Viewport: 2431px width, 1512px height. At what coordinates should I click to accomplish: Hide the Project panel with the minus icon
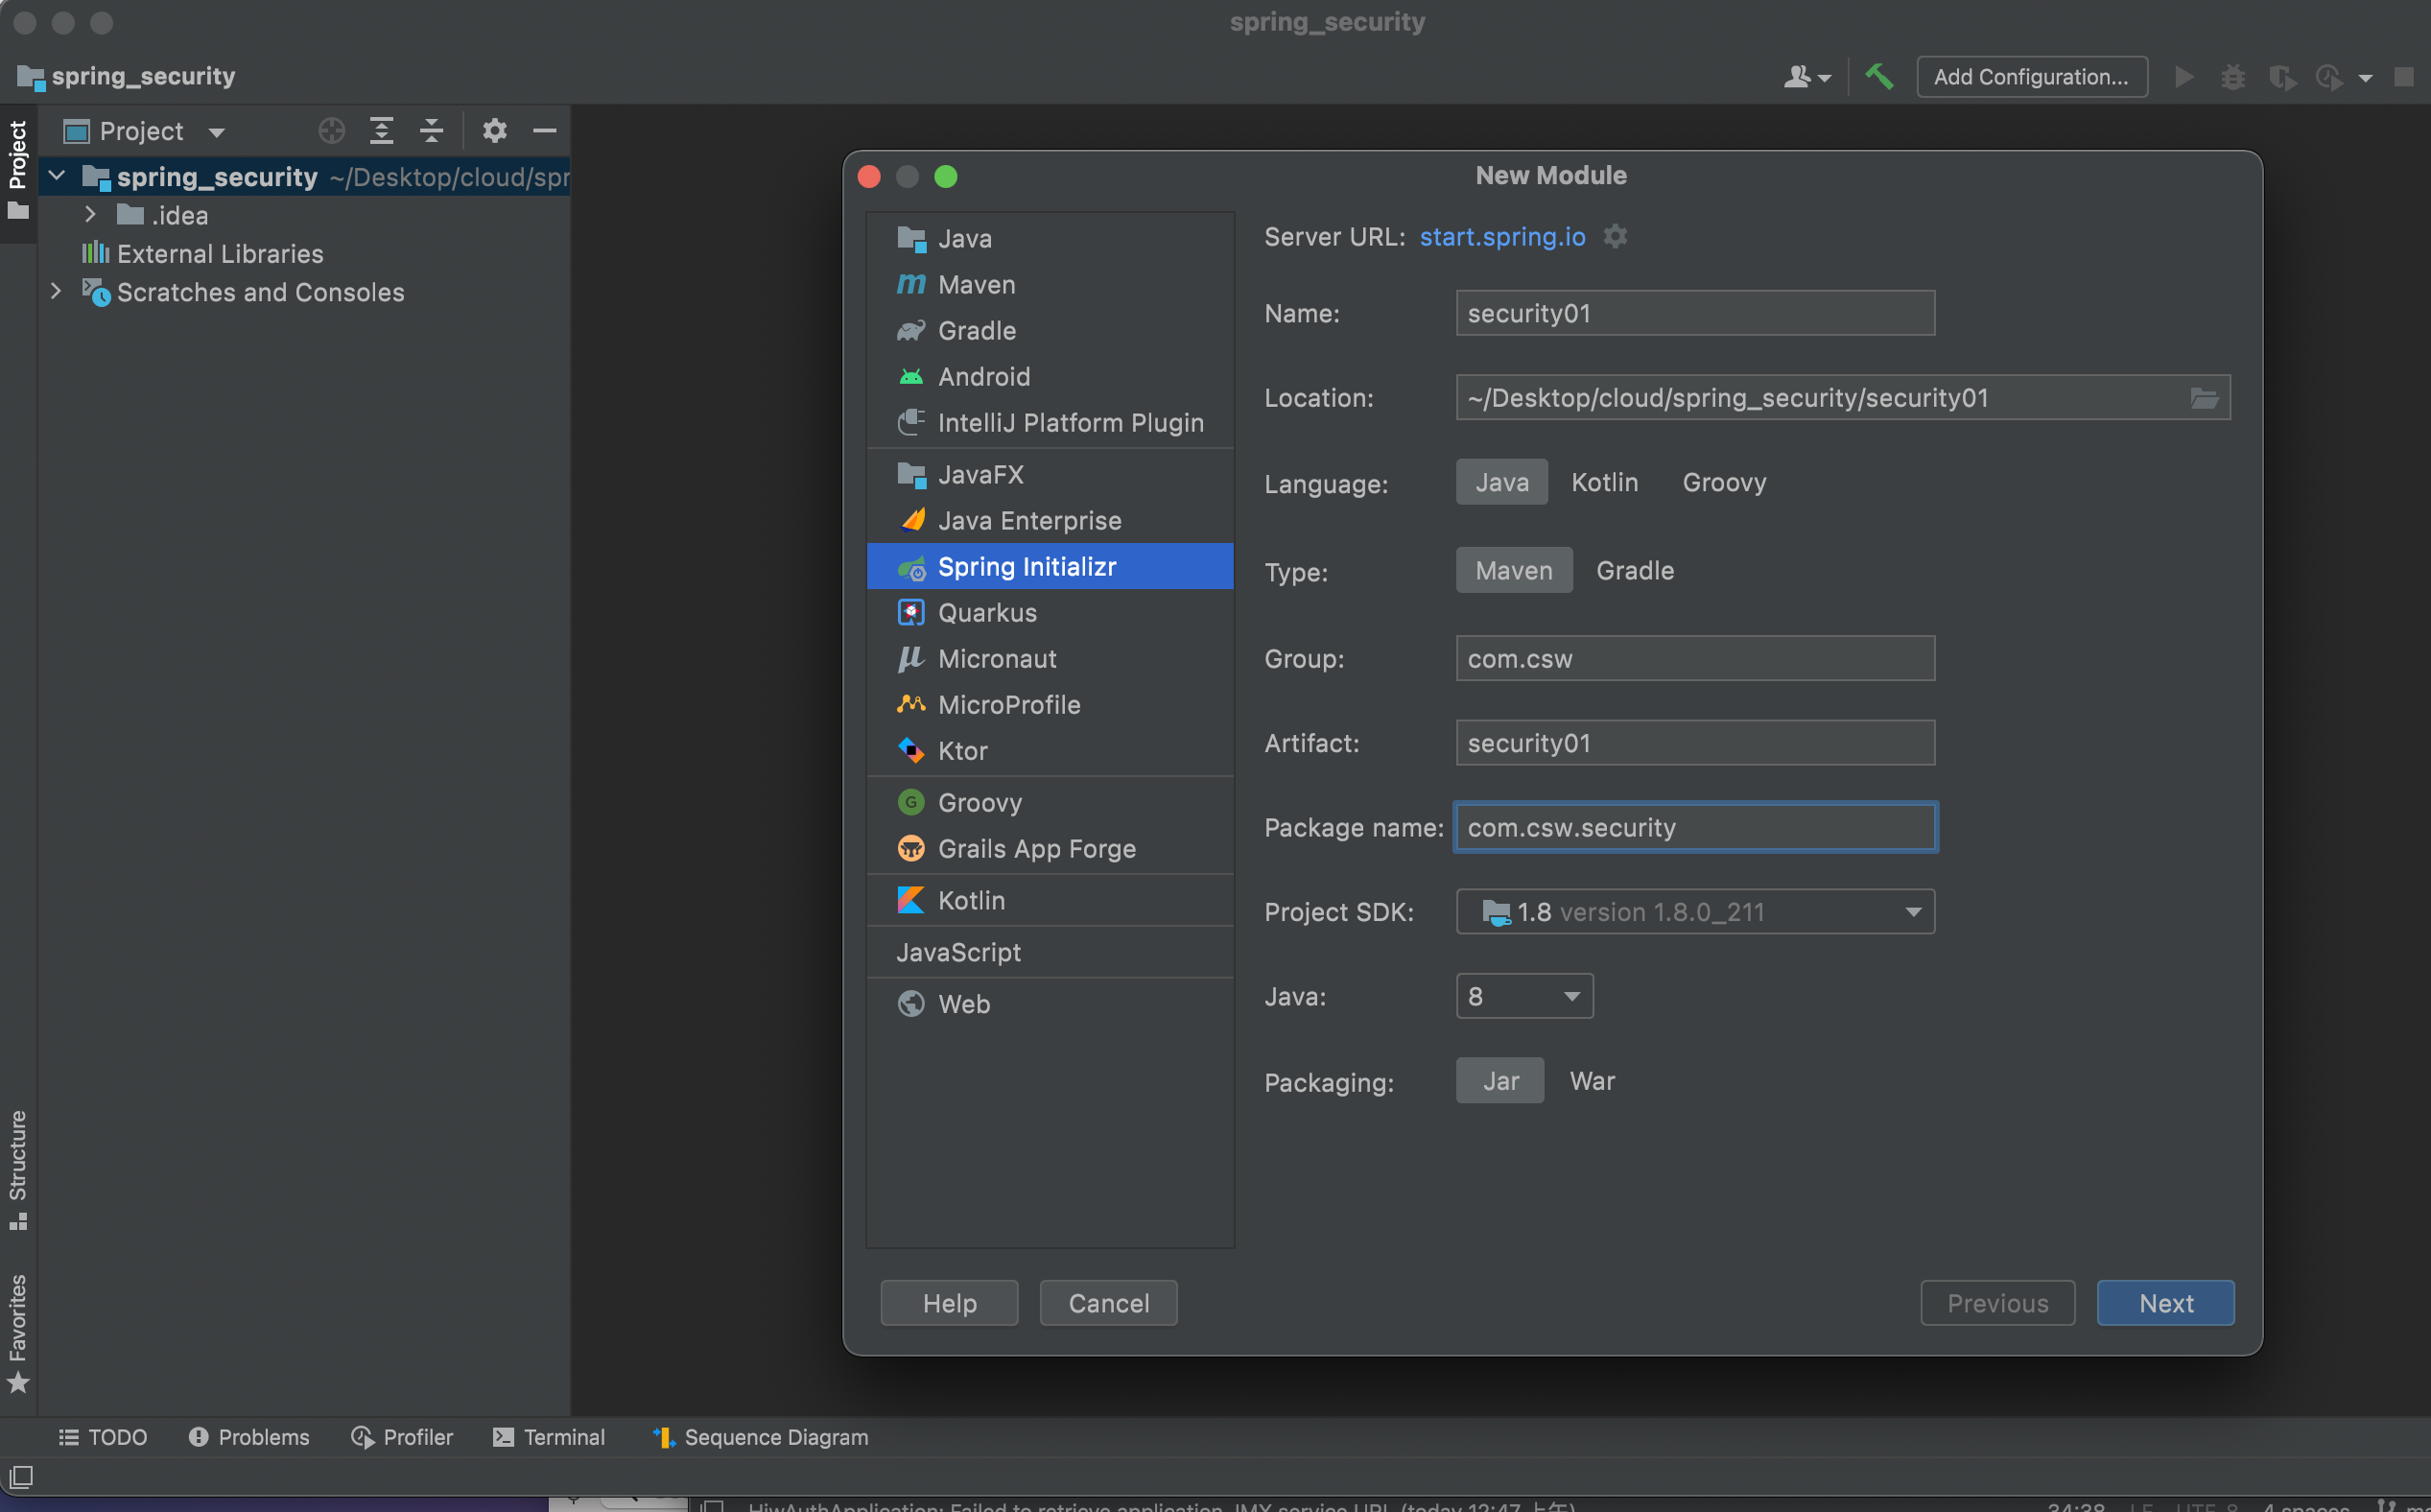(x=545, y=131)
